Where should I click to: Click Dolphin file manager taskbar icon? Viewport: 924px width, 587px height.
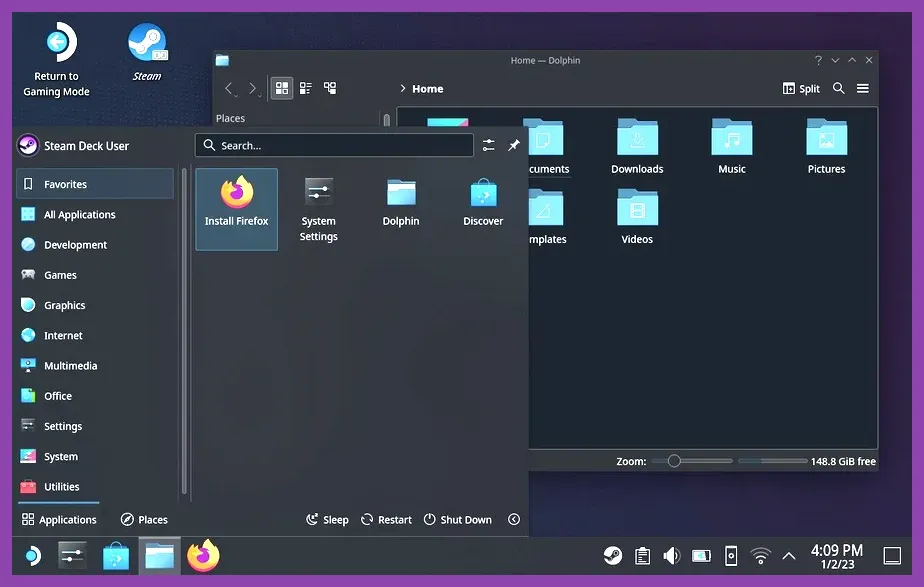coord(160,556)
